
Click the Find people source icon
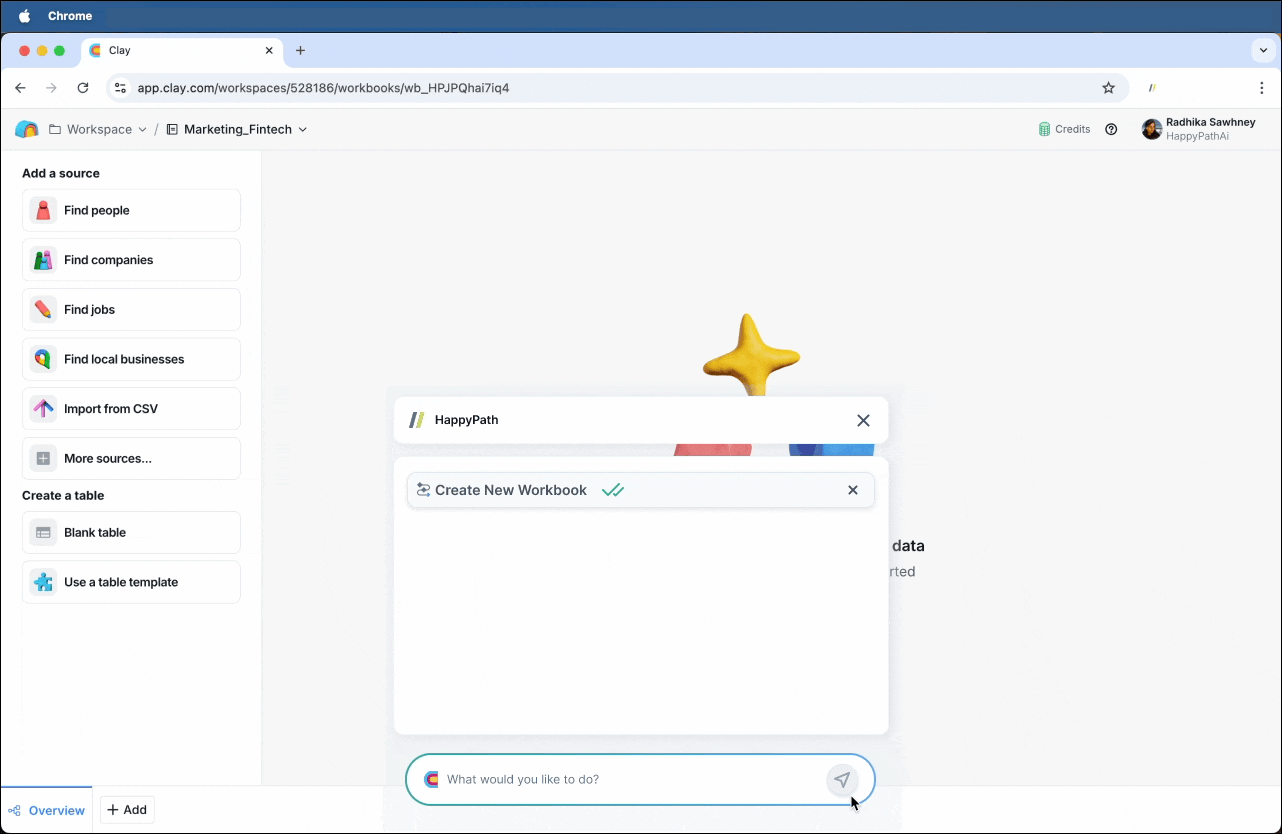pos(43,210)
